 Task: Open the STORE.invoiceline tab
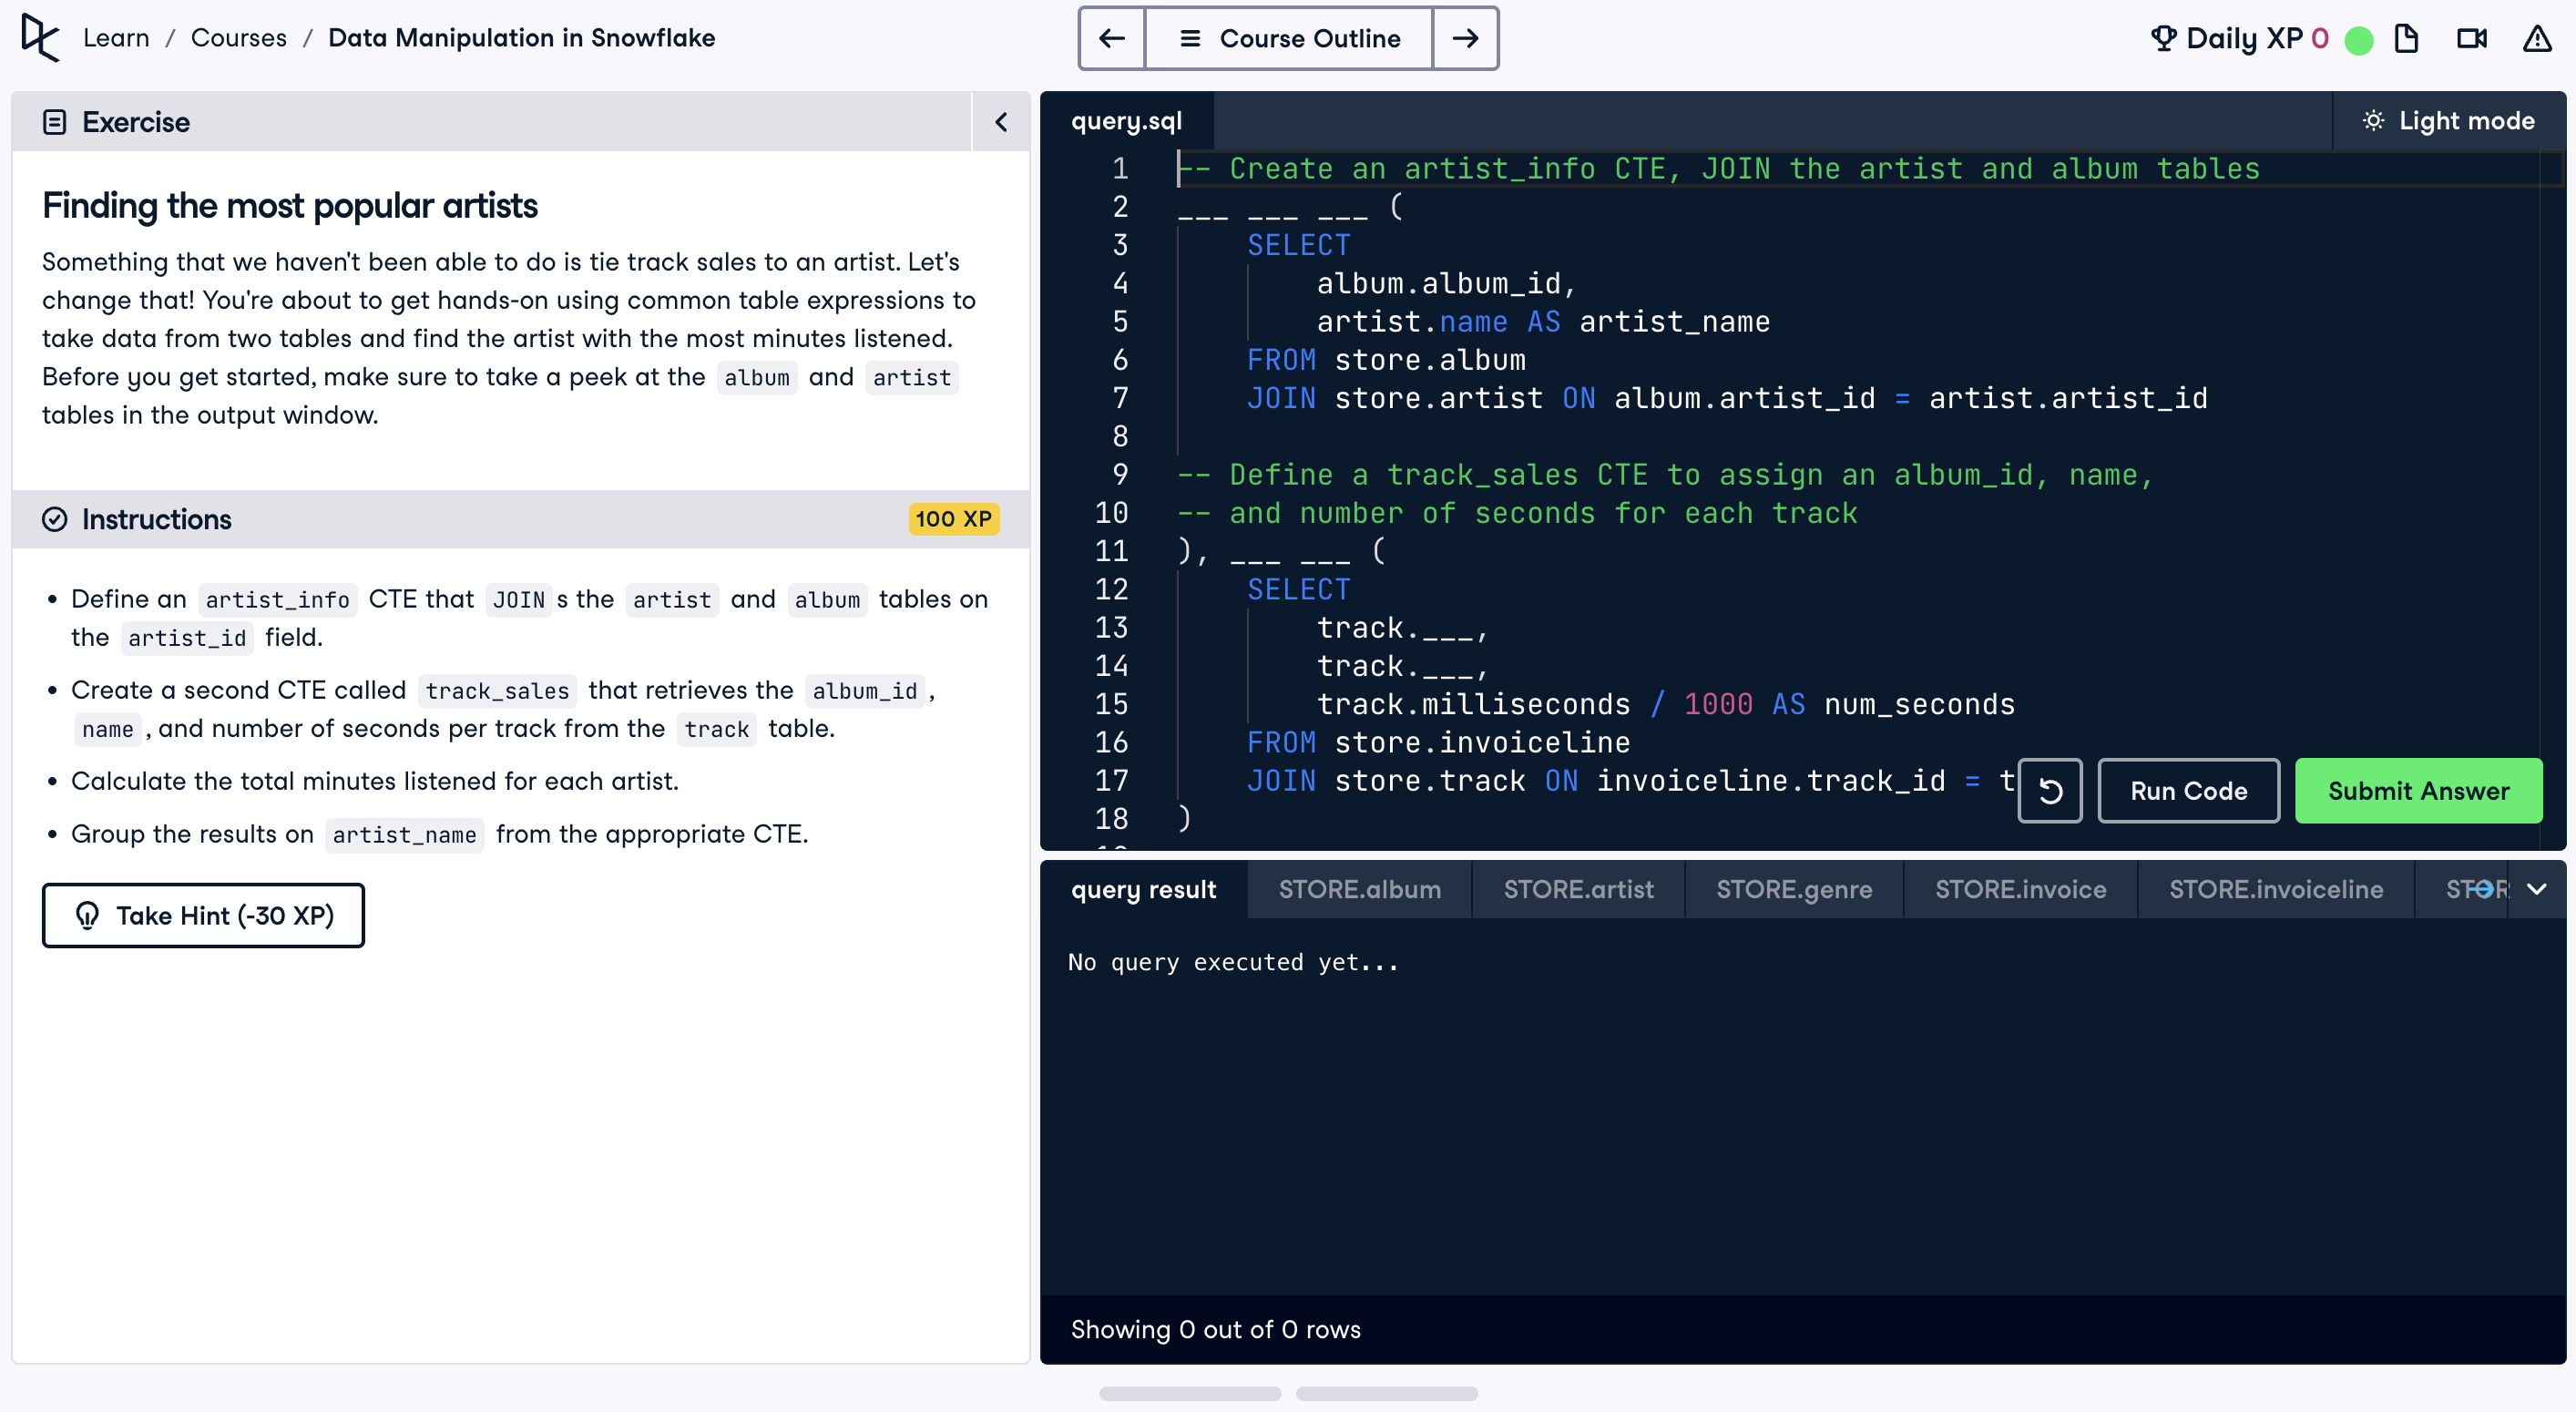coord(2276,889)
